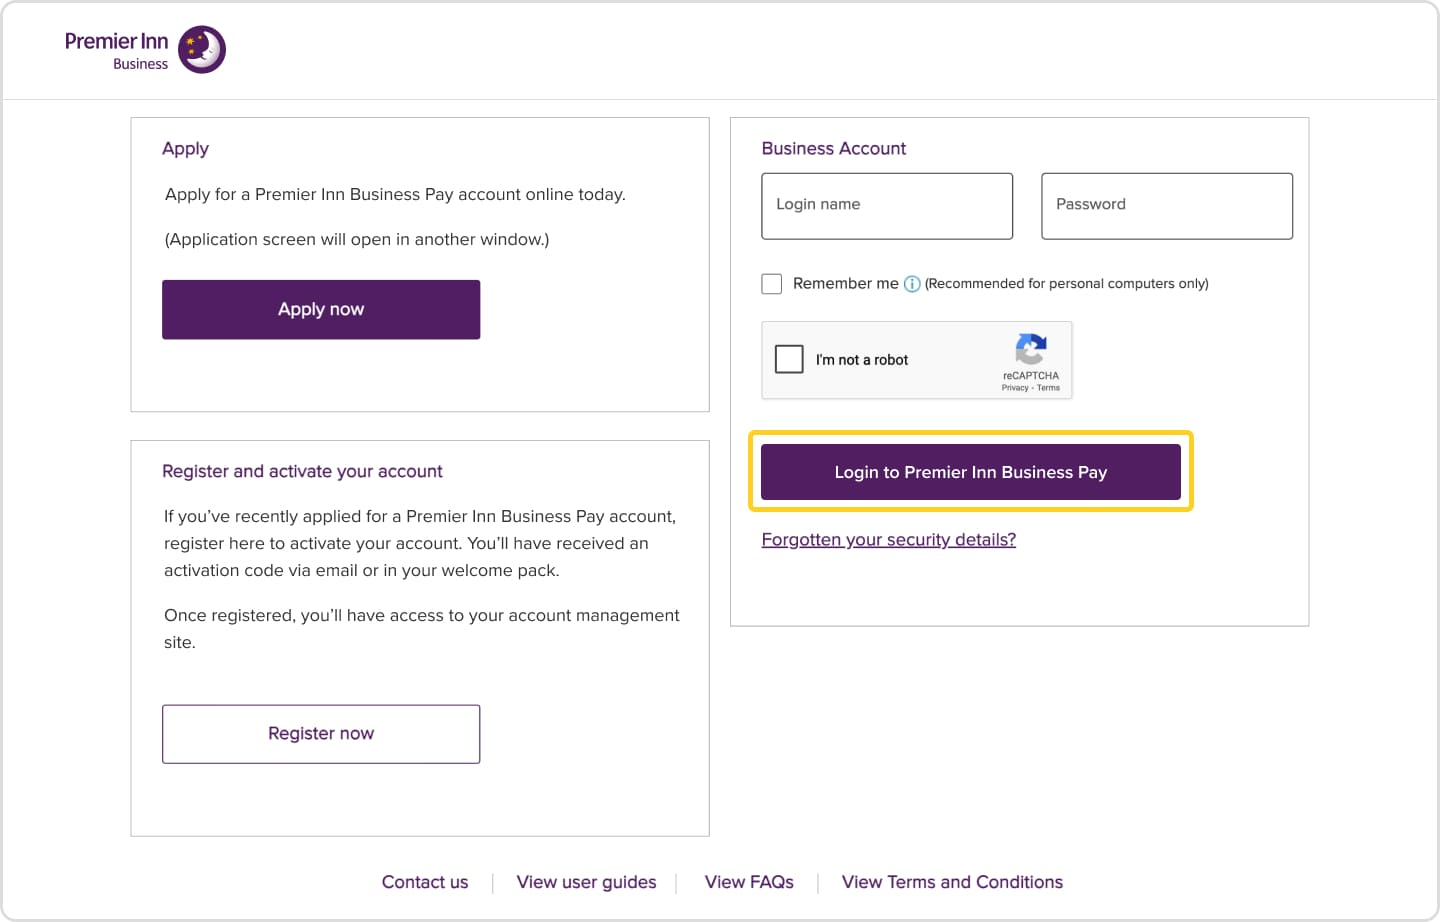Click the Premier Inn moon logo icon

pos(202,50)
